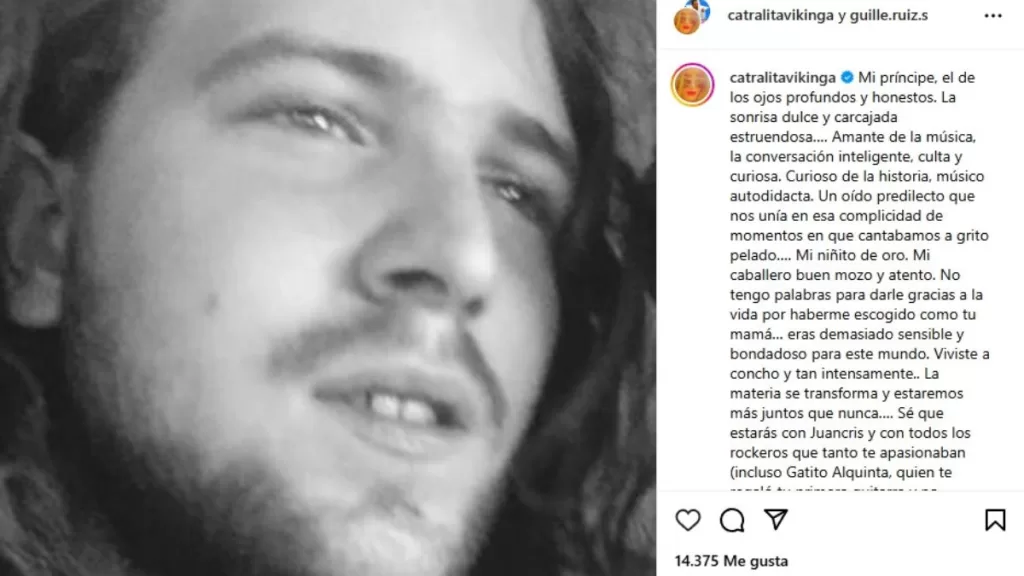This screenshot has height=576, width=1024.
Task: Click the front profile avatar in post header
Action: click(686, 22)
